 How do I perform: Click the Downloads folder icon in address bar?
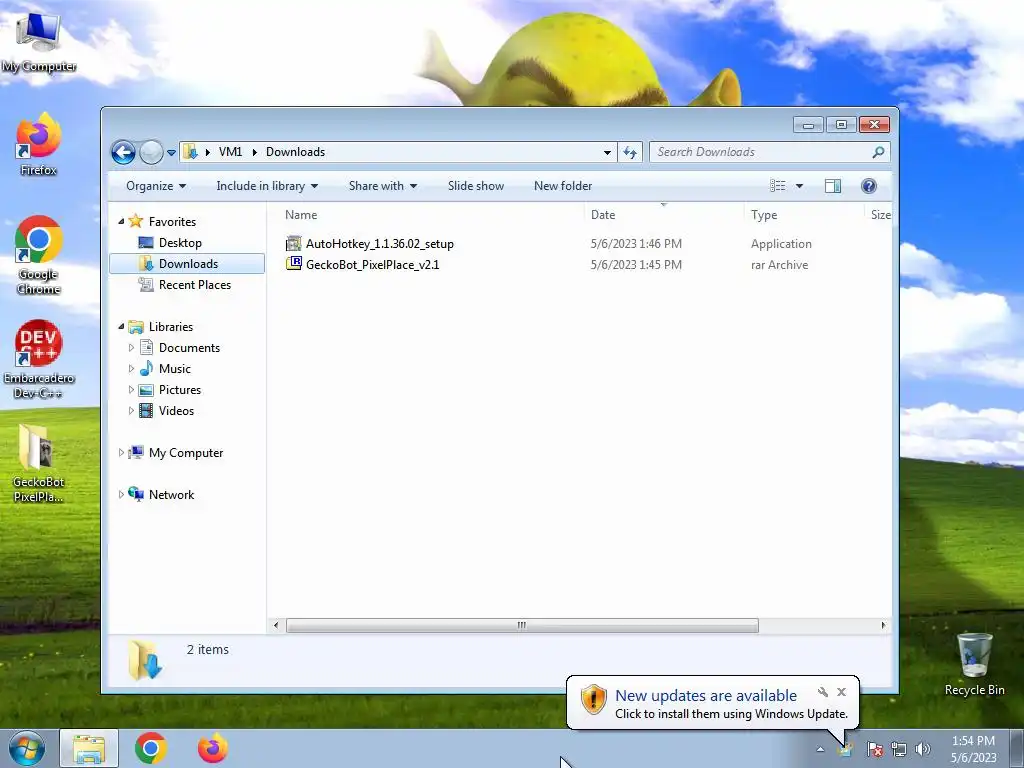191,152
